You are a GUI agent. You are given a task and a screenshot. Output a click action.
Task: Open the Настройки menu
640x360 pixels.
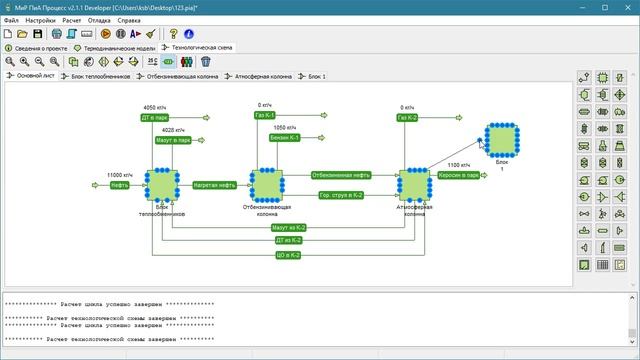point(40,20)
